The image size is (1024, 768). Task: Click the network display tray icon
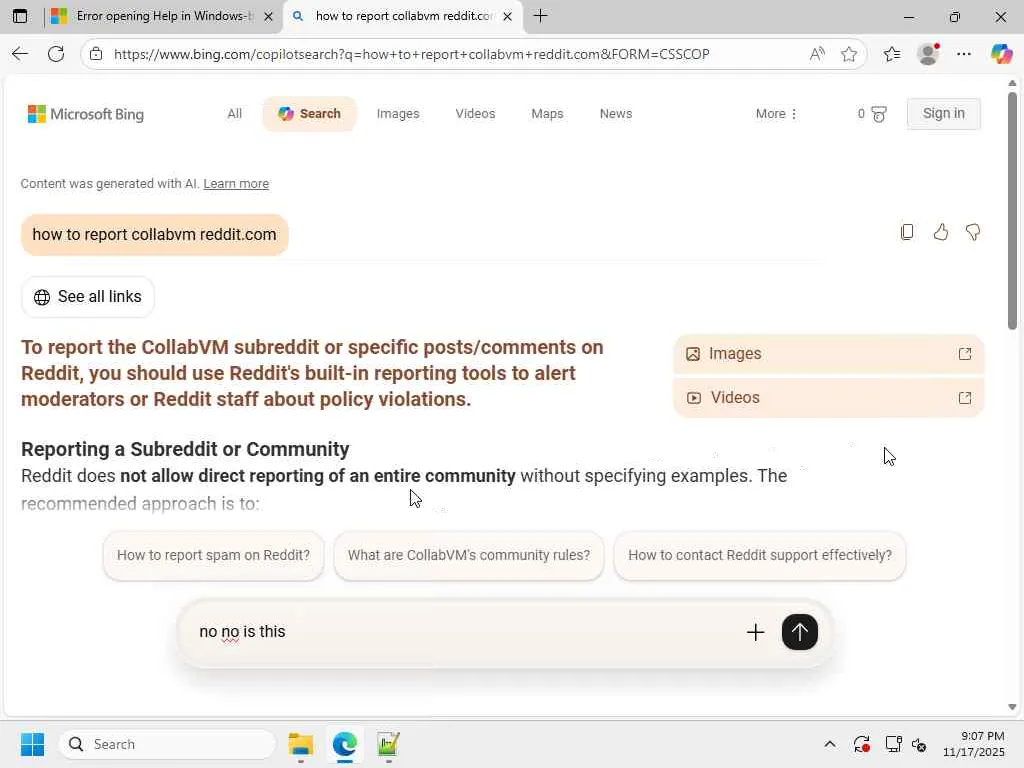(893, 744)
